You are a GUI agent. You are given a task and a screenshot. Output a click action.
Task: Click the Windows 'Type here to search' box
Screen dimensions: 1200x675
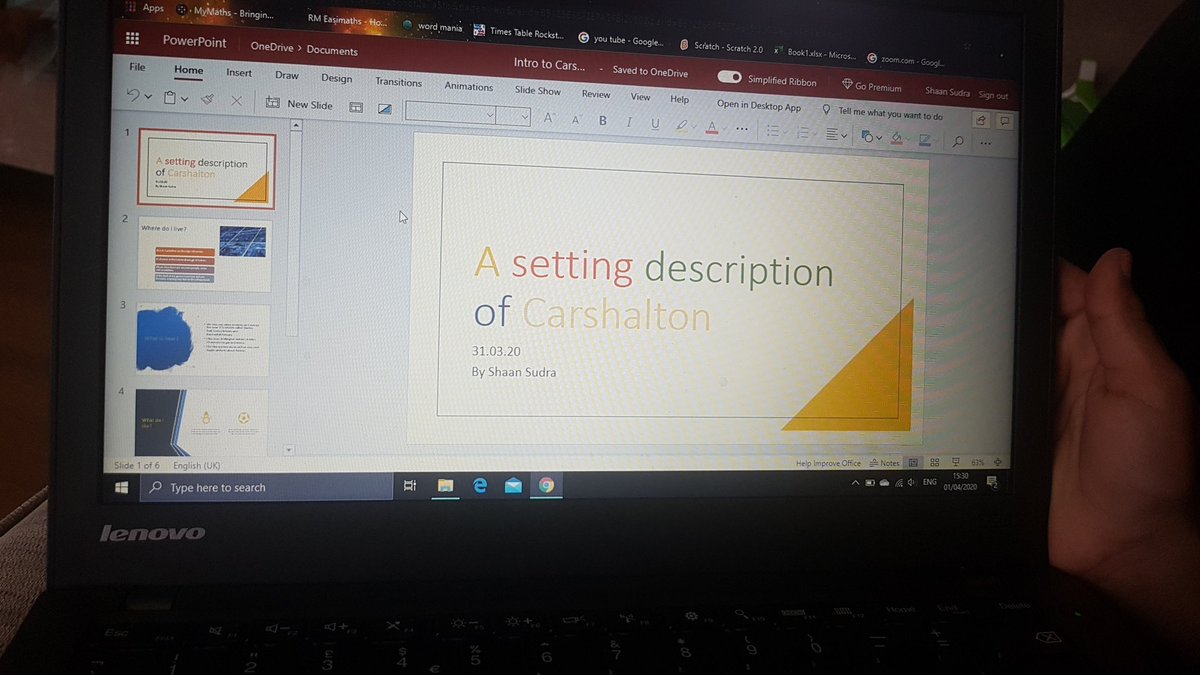tap(266, 487)
